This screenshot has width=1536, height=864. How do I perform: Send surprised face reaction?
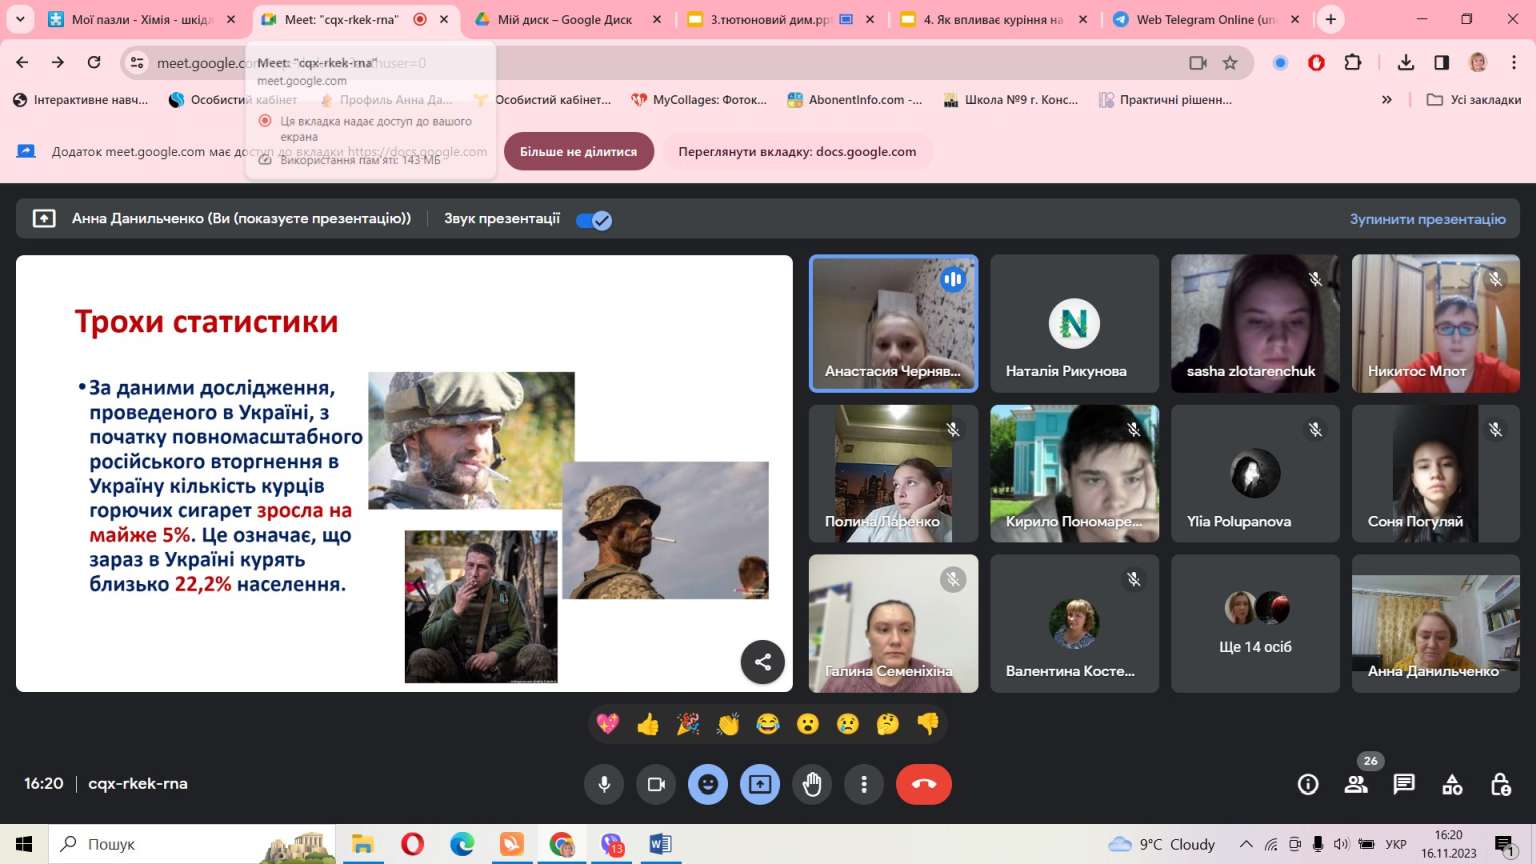point(808,723)
